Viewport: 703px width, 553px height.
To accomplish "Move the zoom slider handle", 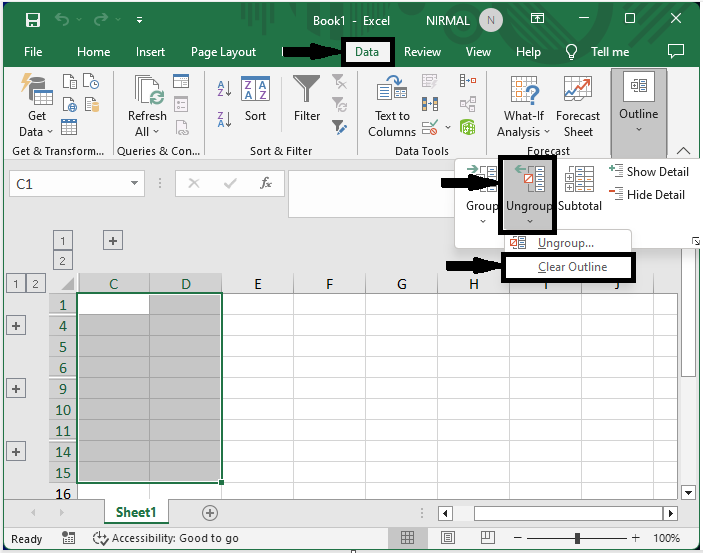I will point(577,538).
